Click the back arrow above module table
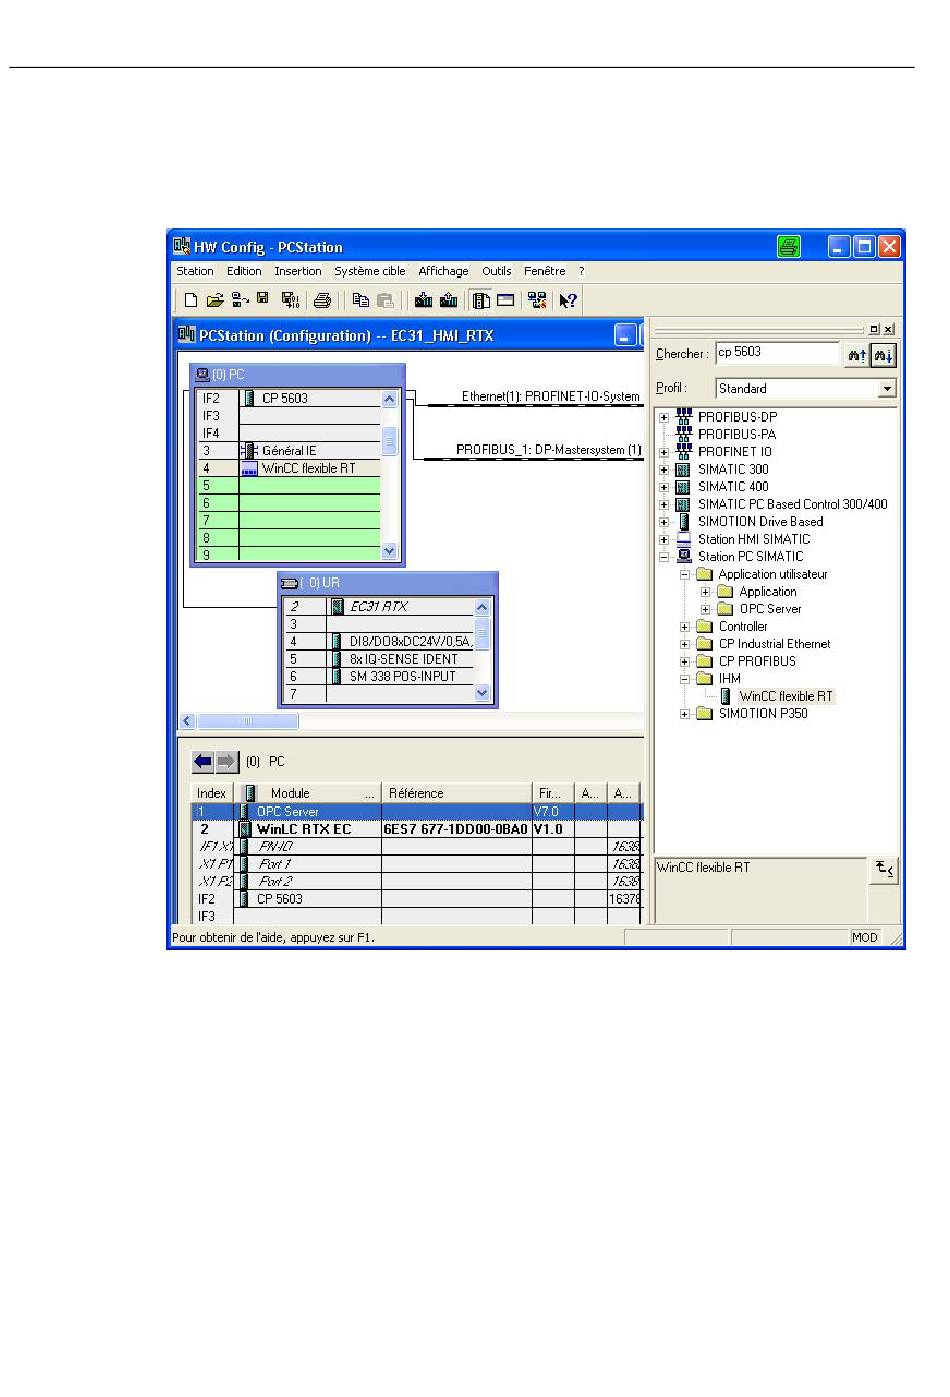The width and height of the screenshot is (950, 1397). point(203,762)
